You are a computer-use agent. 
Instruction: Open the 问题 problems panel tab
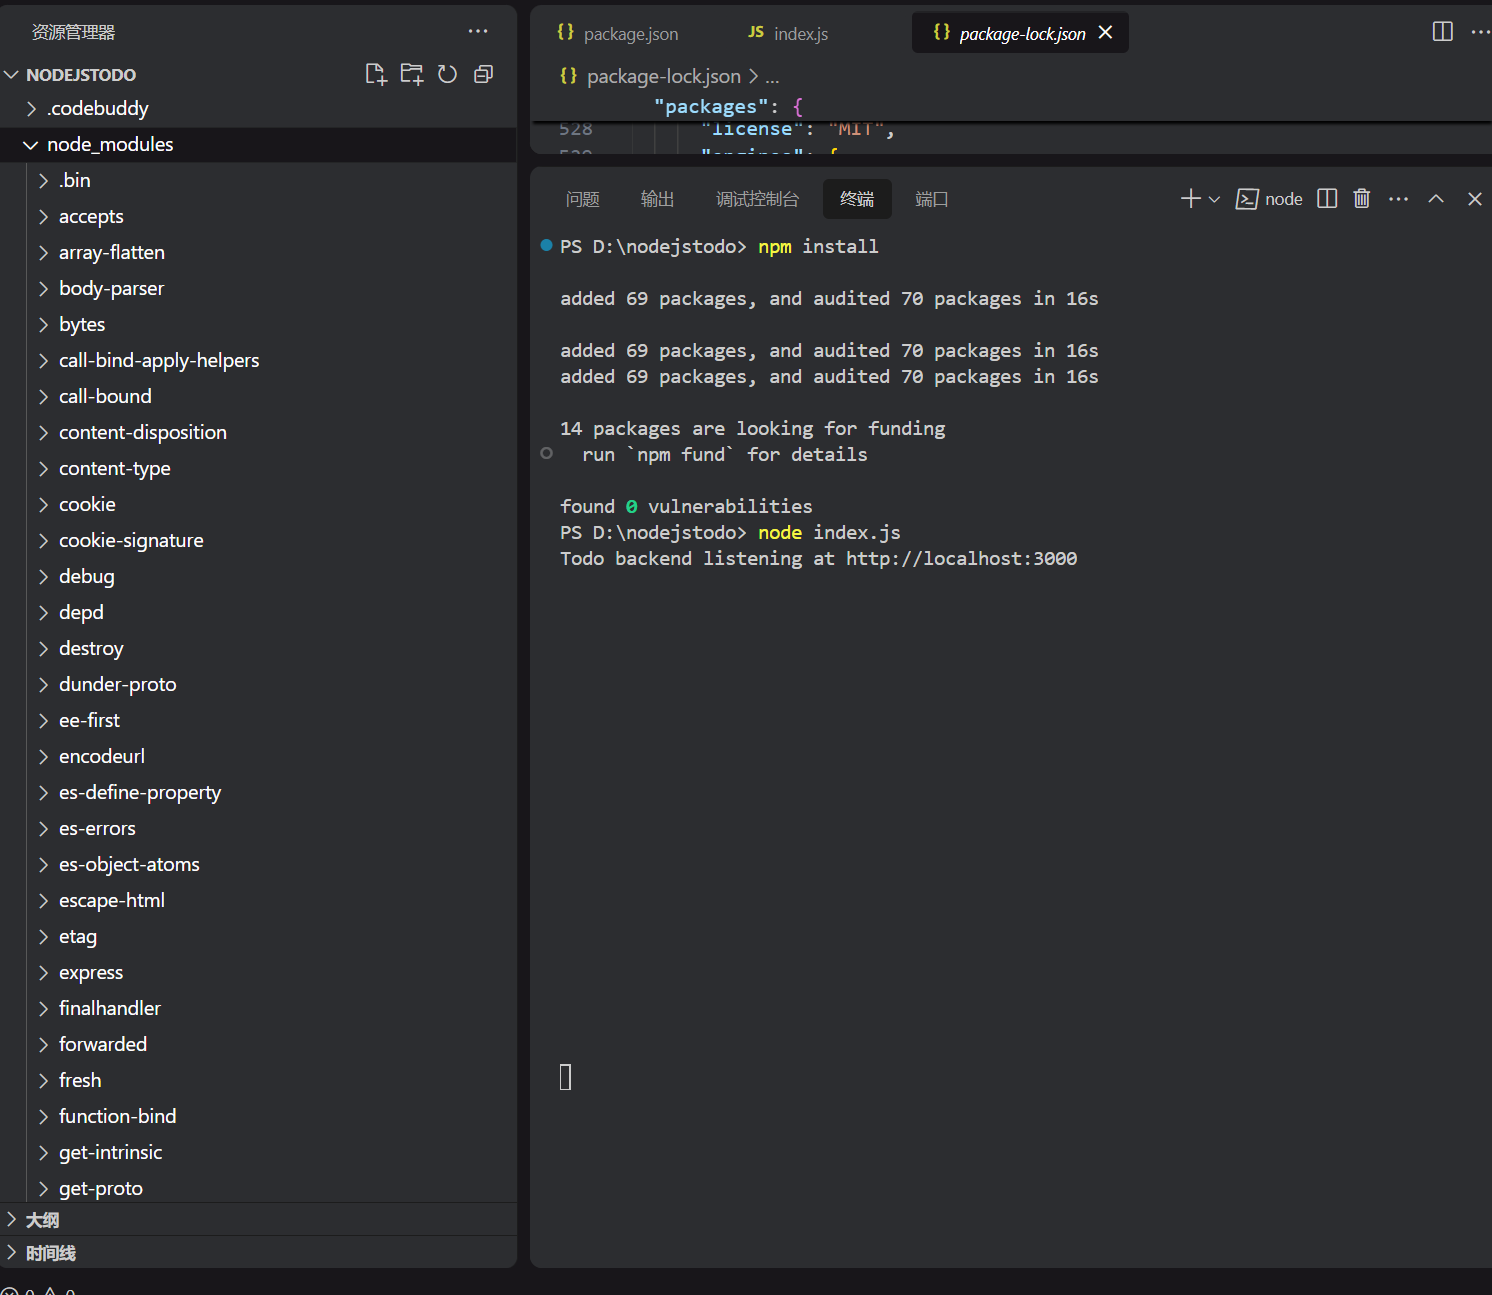(x=582, y=199)
